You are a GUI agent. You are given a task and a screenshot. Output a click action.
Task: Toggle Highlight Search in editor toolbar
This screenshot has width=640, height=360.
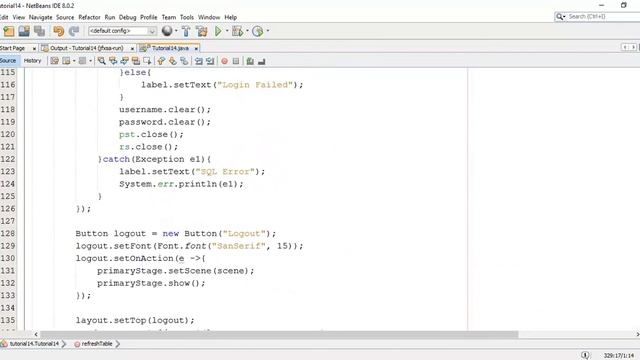pyautogui.click(x=136, y=61)
